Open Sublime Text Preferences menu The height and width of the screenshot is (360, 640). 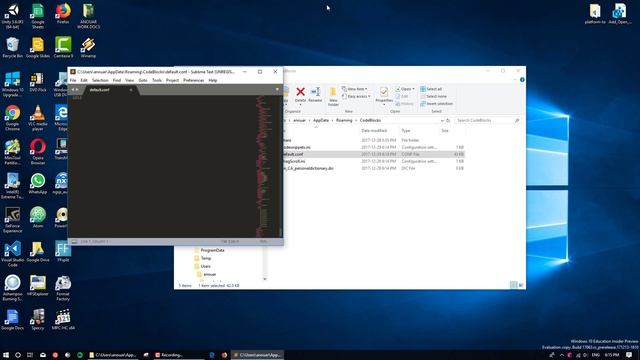[x=193, y=80]
